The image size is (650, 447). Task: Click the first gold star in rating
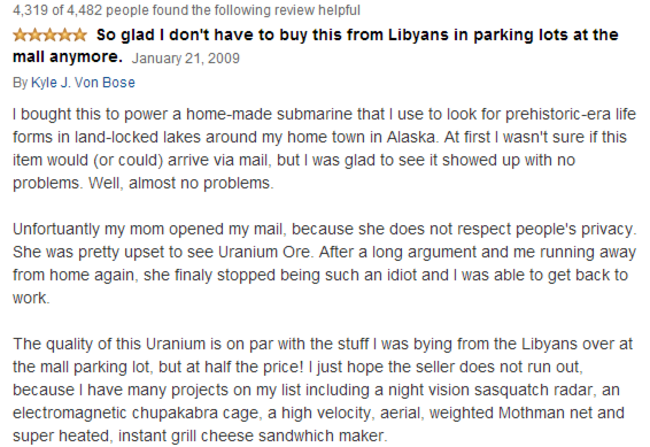pyautogui.click(x=20, y=35)
